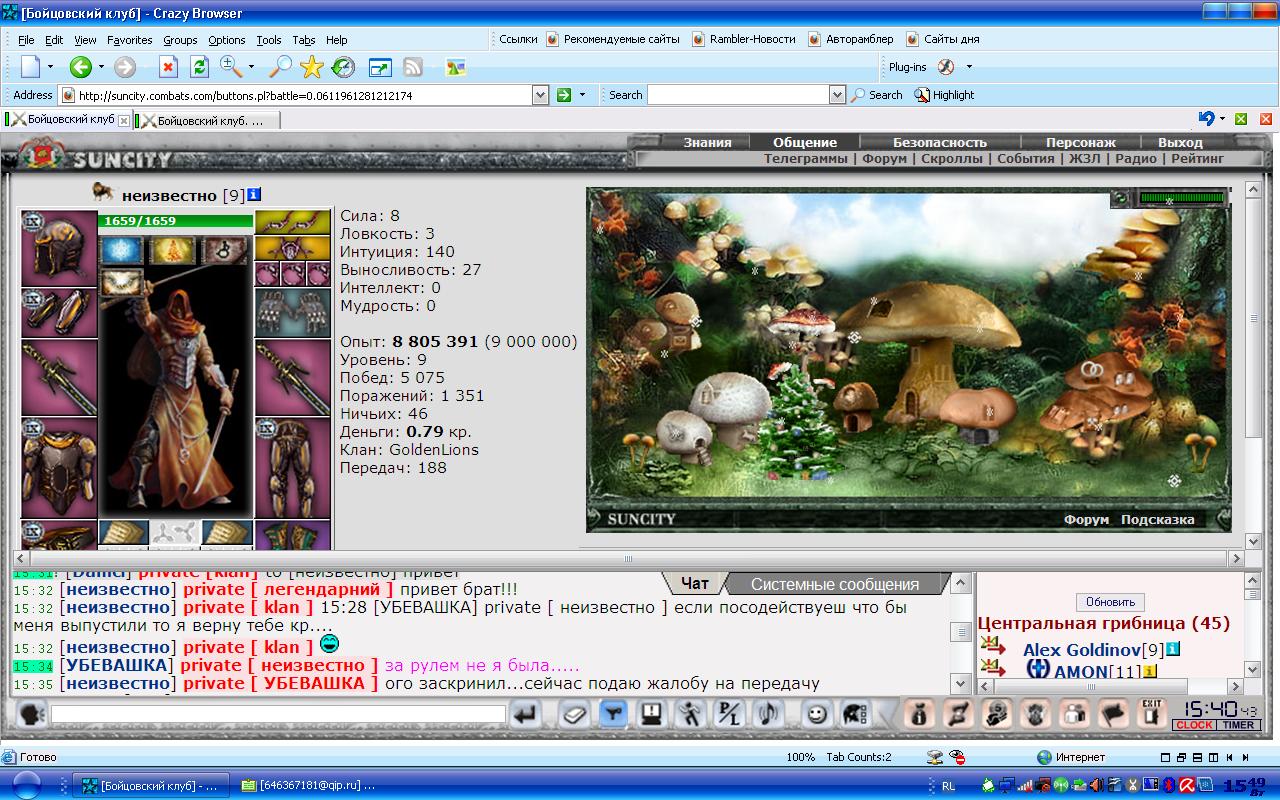Click the snowflake effect icon
The height and width of the screenshot is (800, 1280).
click(x=121, y=249)
